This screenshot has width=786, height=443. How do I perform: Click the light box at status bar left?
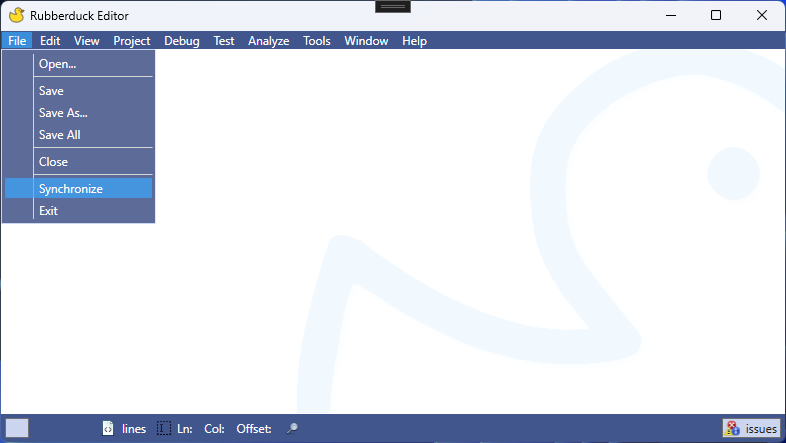[17, 428]
